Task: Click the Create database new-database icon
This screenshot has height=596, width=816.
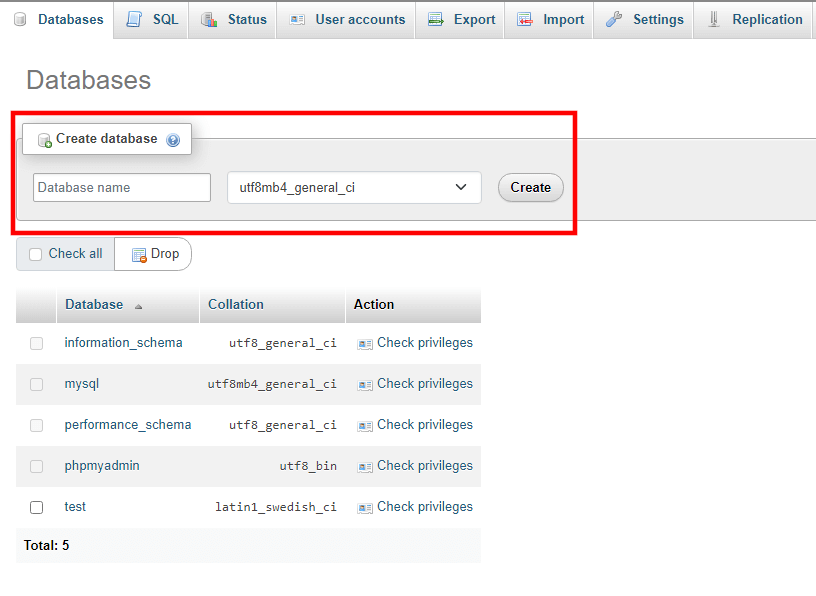Action: click(45, 140)
